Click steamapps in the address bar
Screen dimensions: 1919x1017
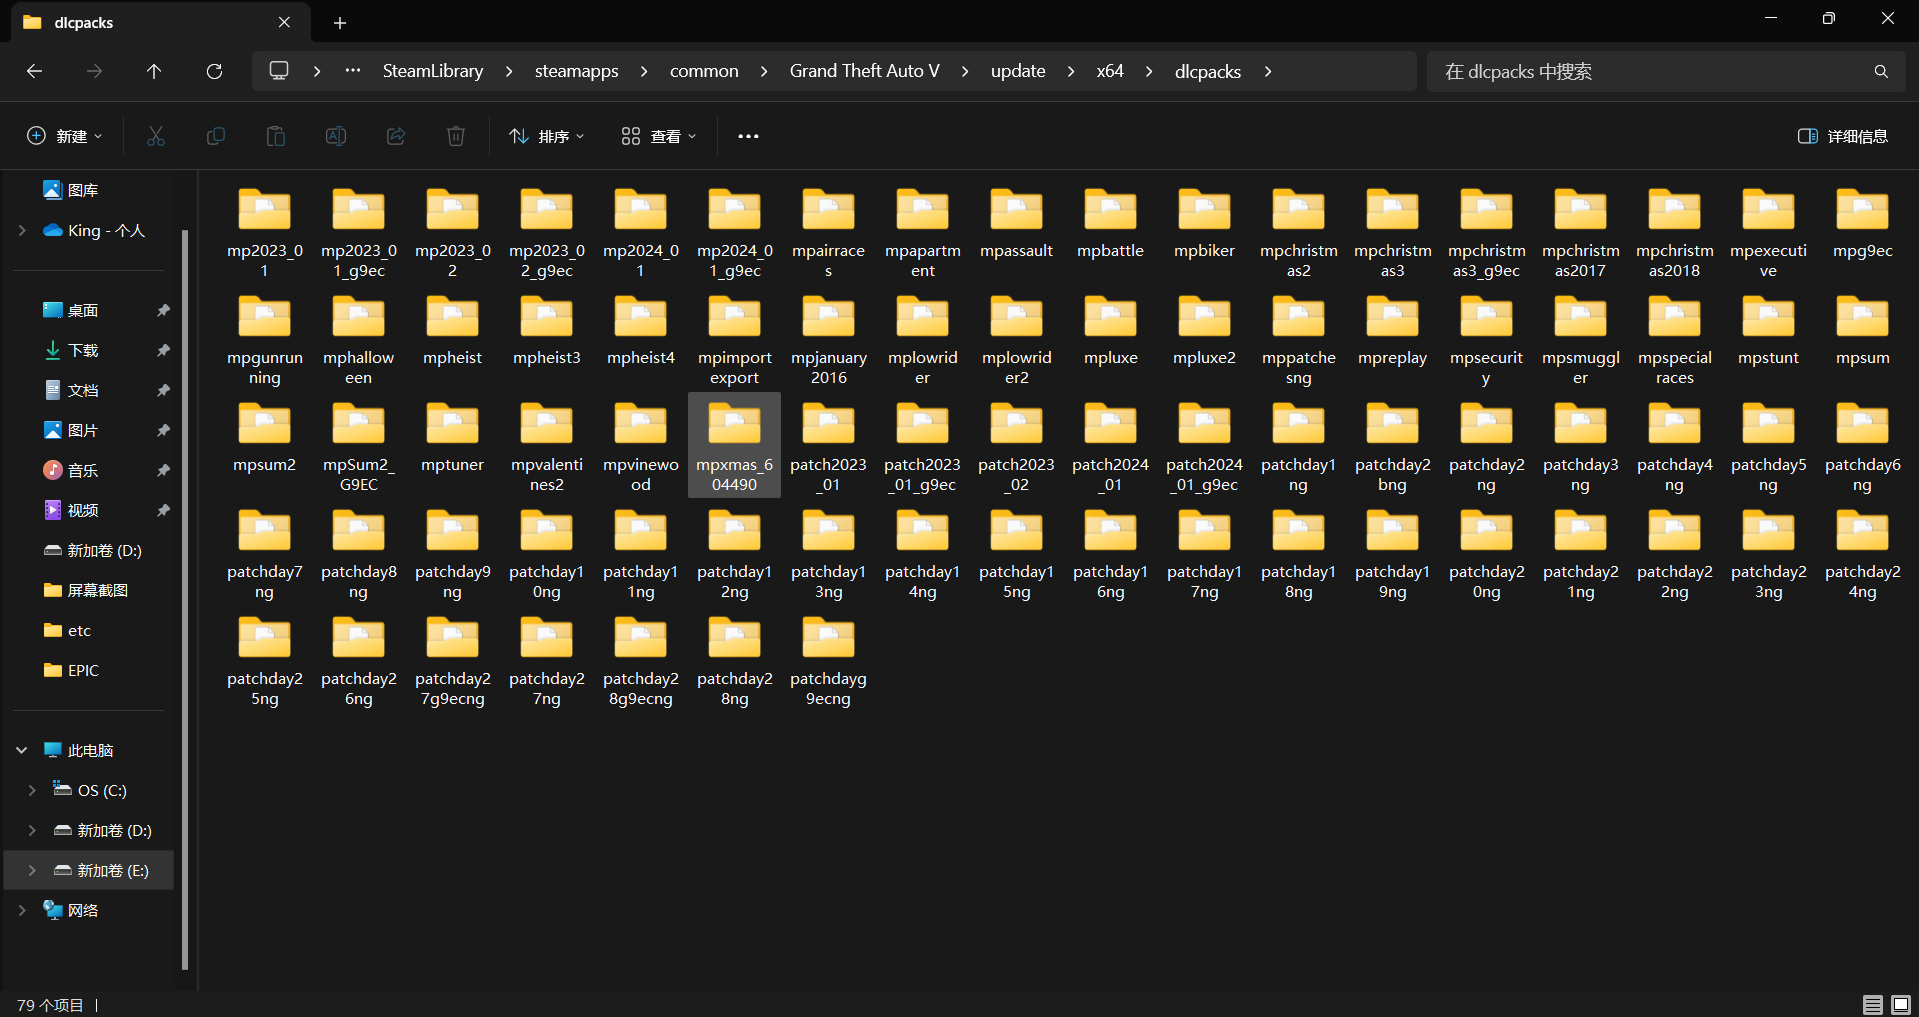point(576,71)
